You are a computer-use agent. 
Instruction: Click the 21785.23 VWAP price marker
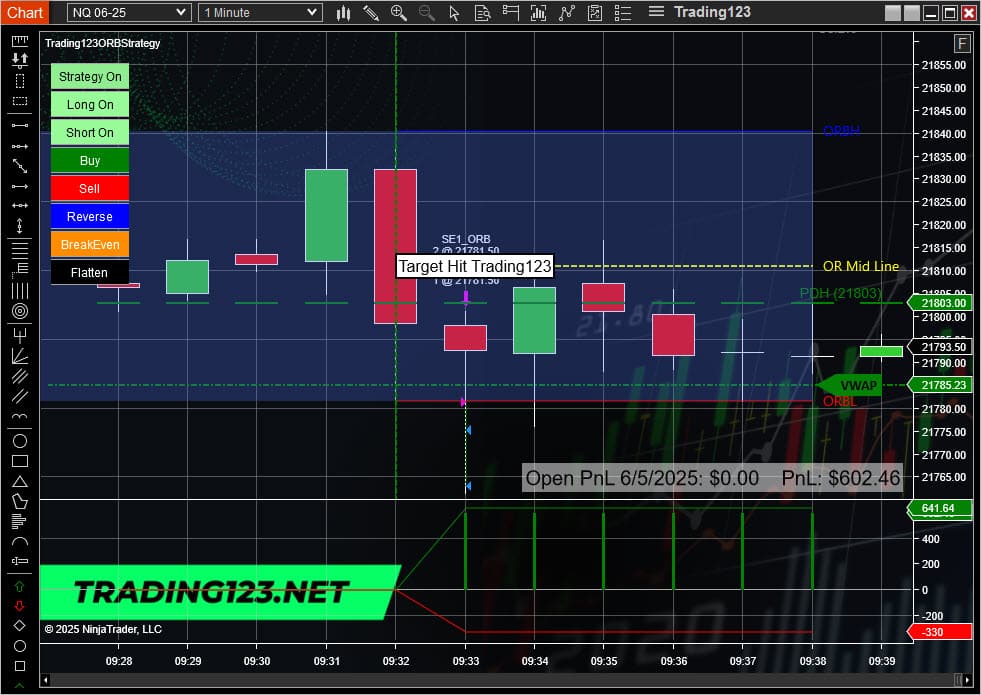point(940,385)
